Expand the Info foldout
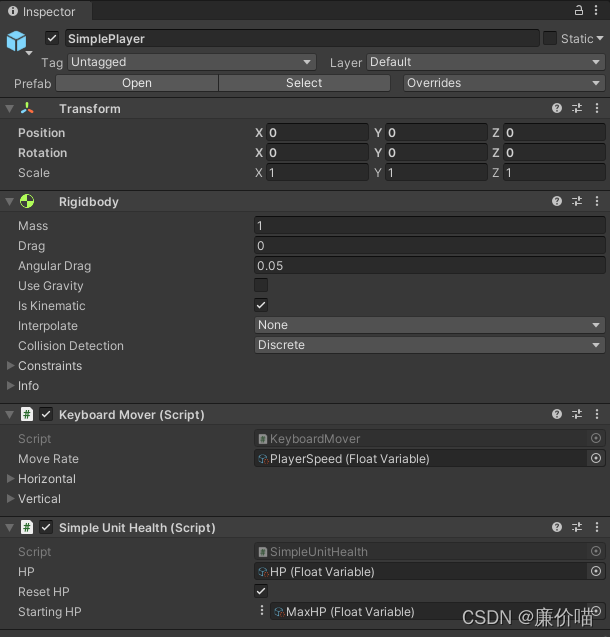 pos(11,386)
